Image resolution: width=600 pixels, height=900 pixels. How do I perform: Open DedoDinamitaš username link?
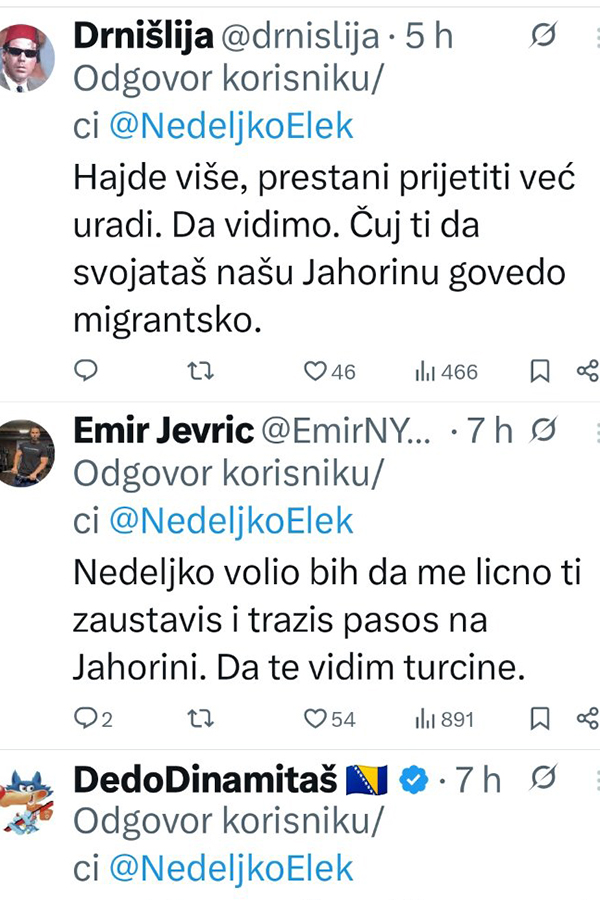(x=205, y=780)
